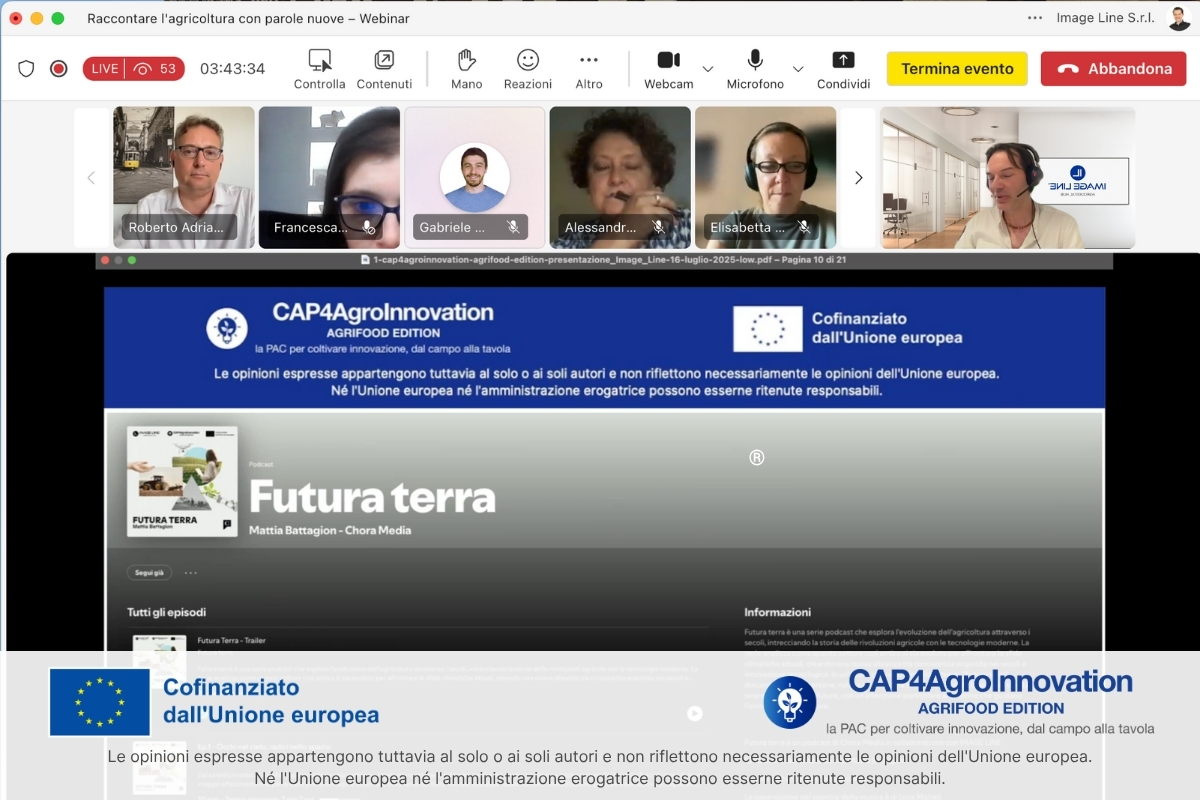Click the Tutti gli episodi heading
The width and height of the screenshot is (1200, 800).
click(x=166, y=612)
